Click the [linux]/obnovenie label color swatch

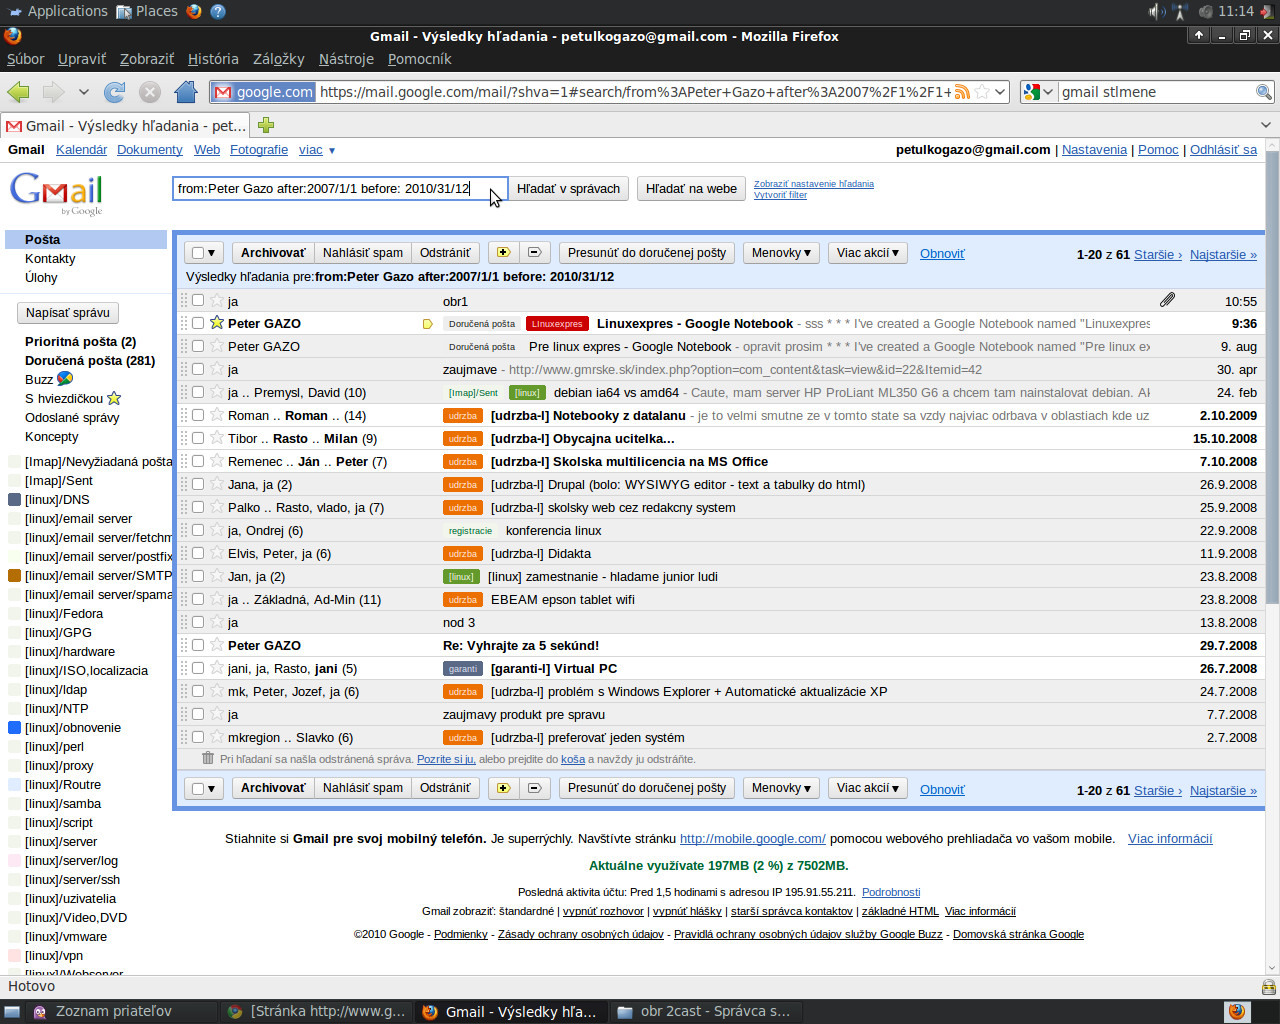point(15,727)
